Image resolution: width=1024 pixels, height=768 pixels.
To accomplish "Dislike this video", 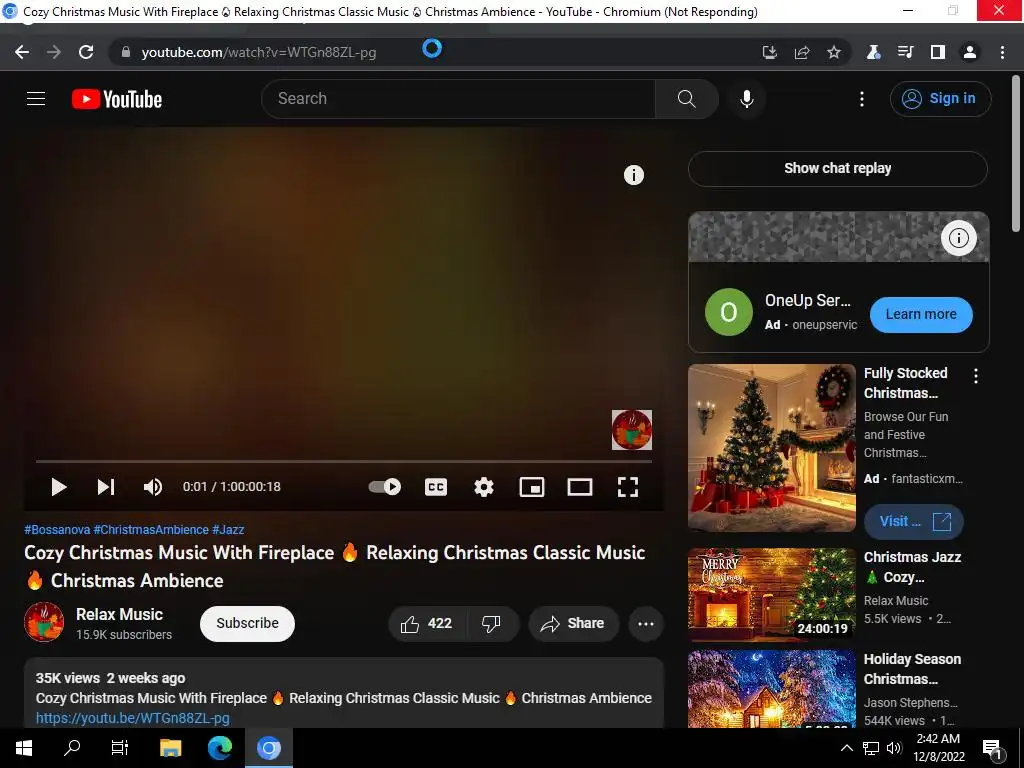I will click(492, 624).
